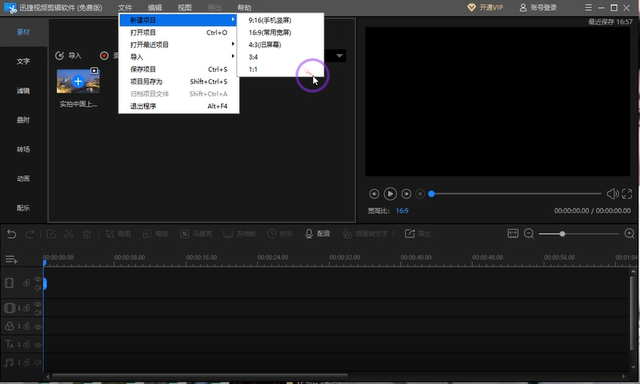640x384 pixels.
Task: Open the 编辑 menu
Action: (x=155, y=8)
